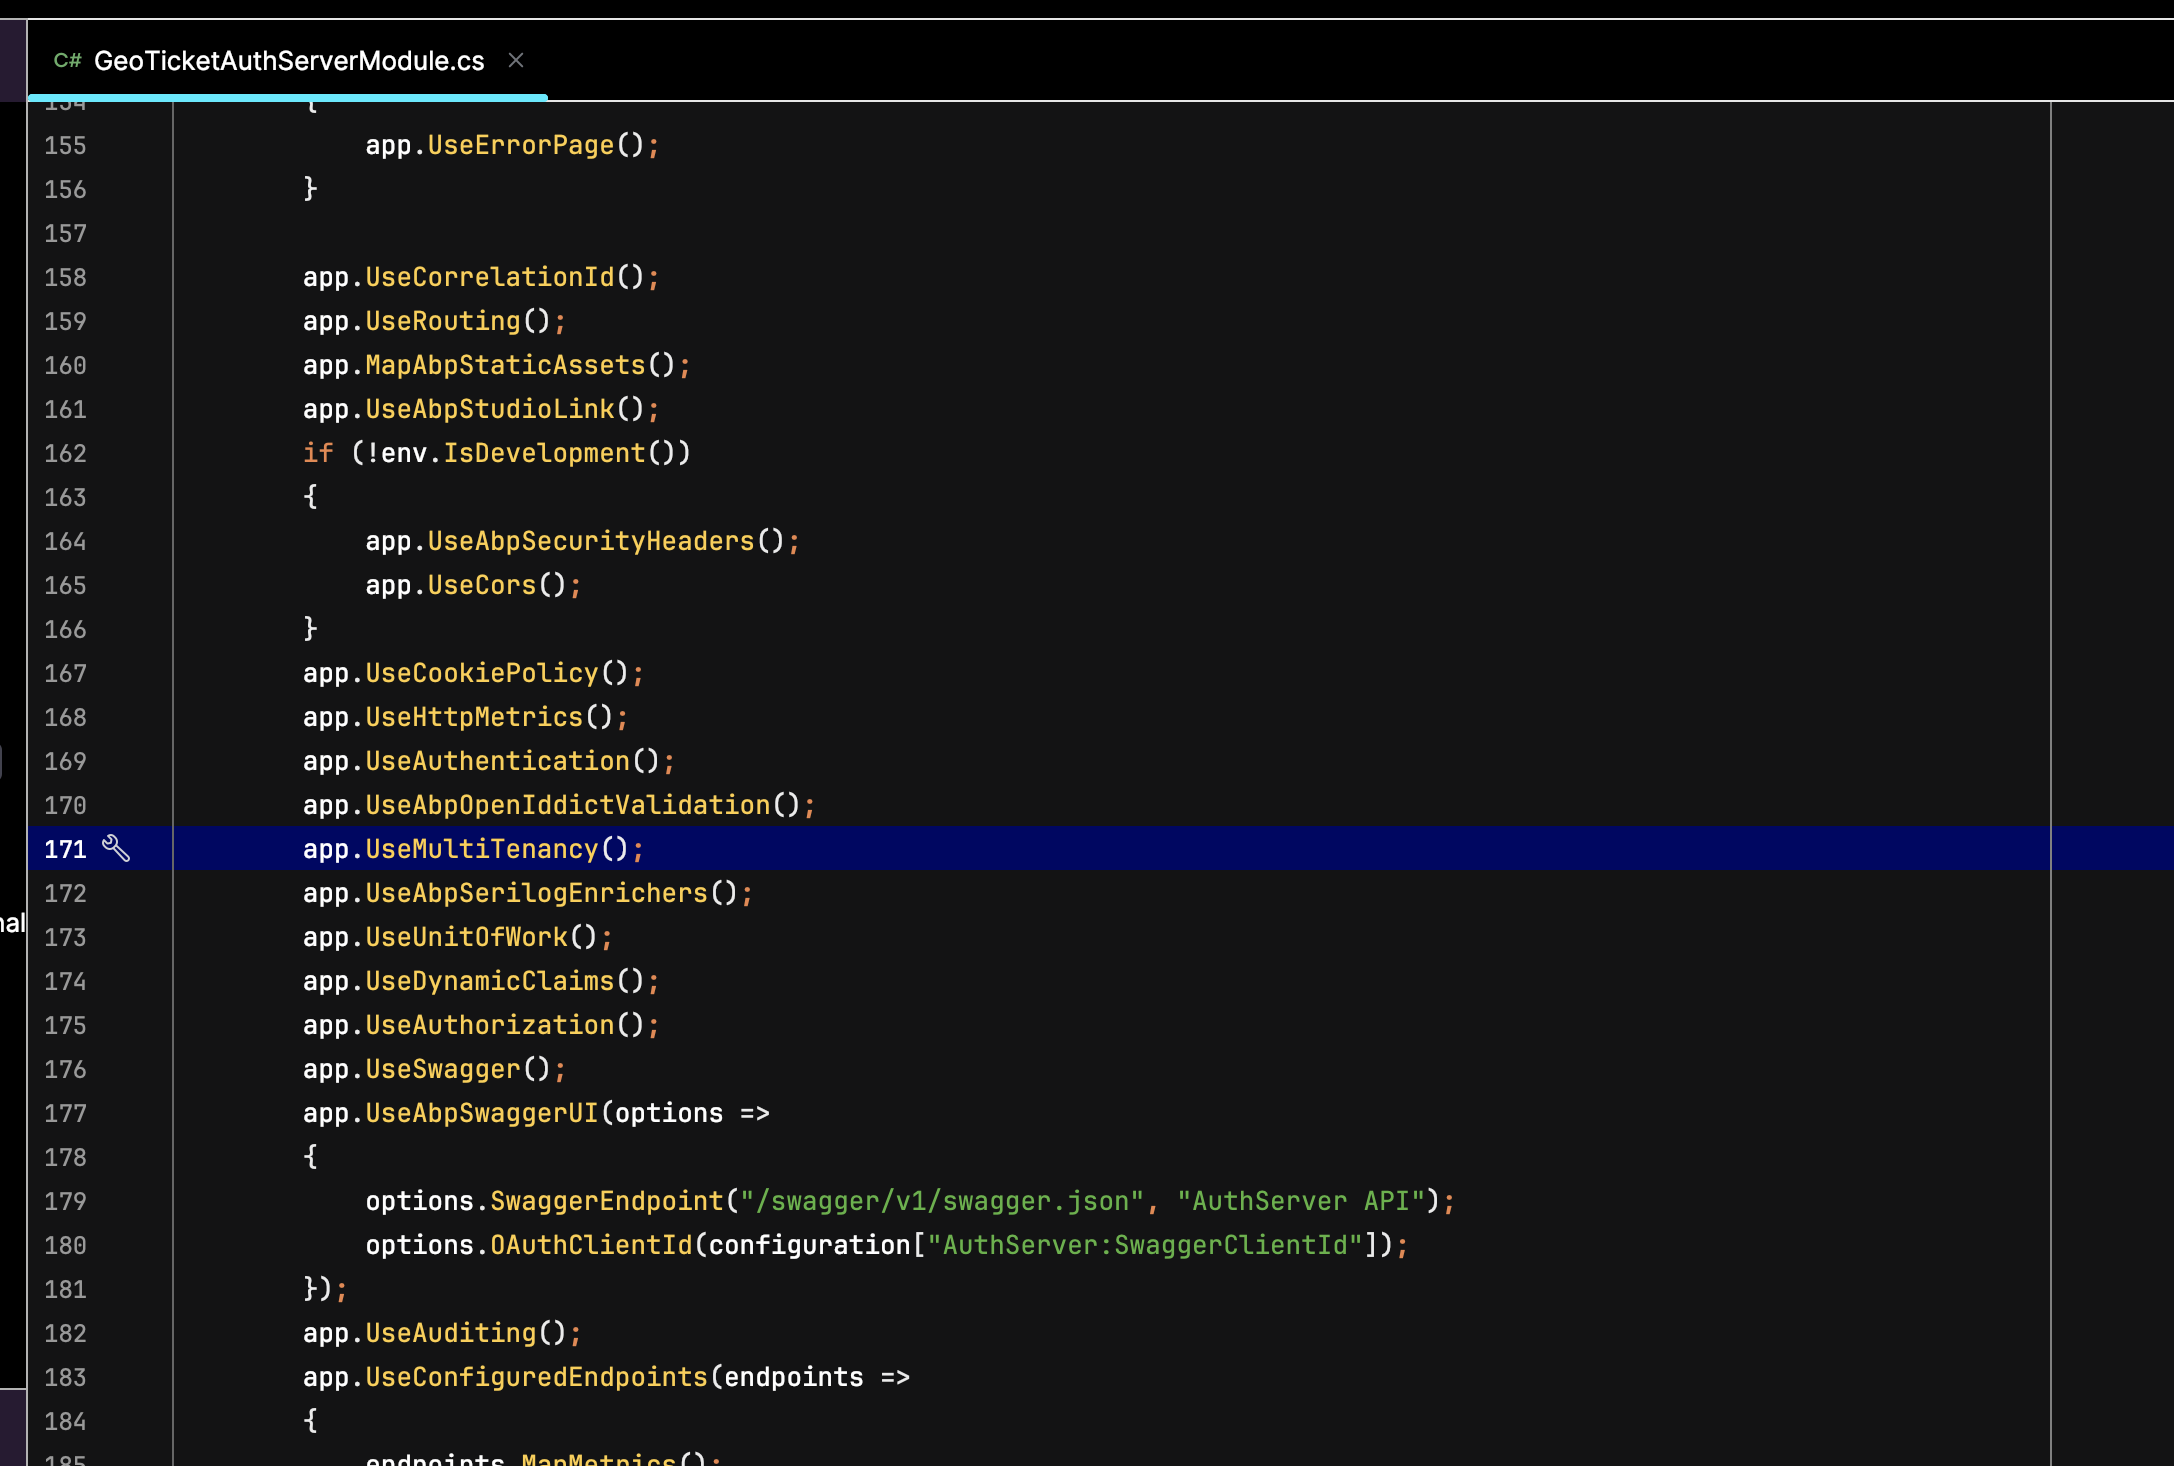This screenshot has height=1466, width=2174.
Task: Click UseAuthorization on line 175
Action: [489, 1025]
